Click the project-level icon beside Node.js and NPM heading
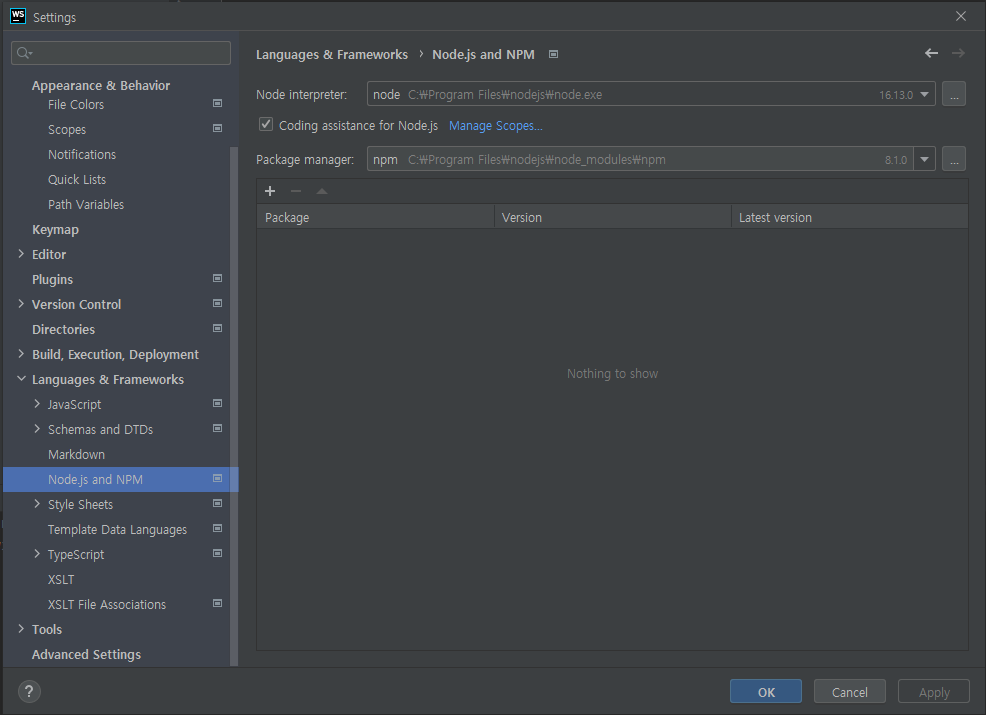The image size is (986, 715). (553, 55)
